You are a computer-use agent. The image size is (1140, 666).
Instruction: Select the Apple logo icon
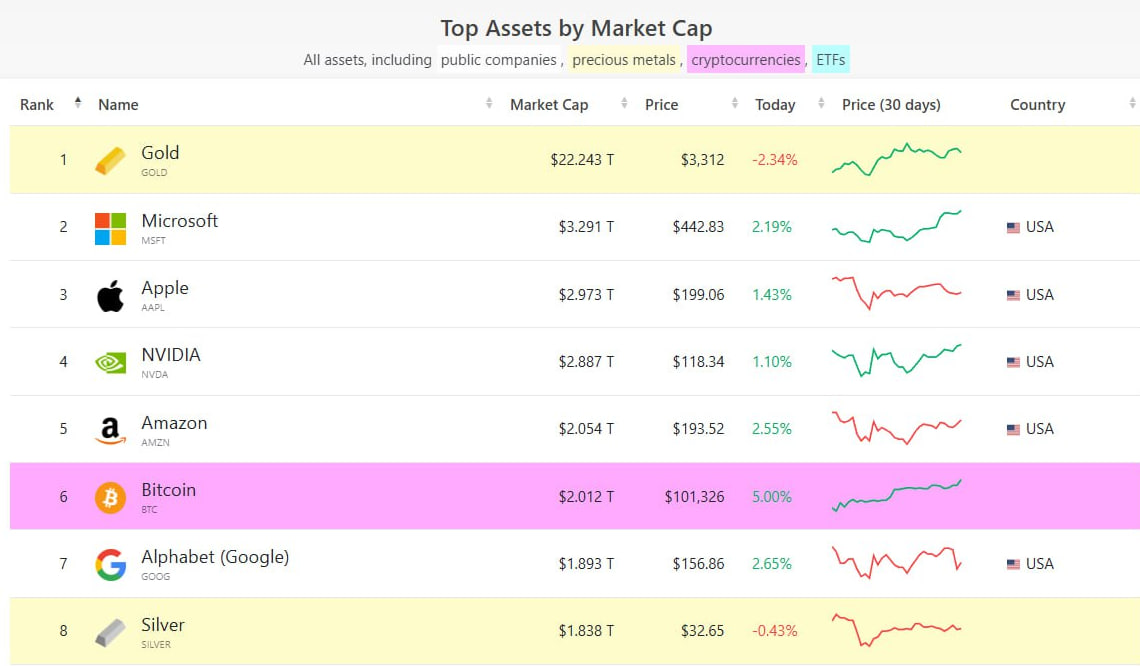point(111,296)
